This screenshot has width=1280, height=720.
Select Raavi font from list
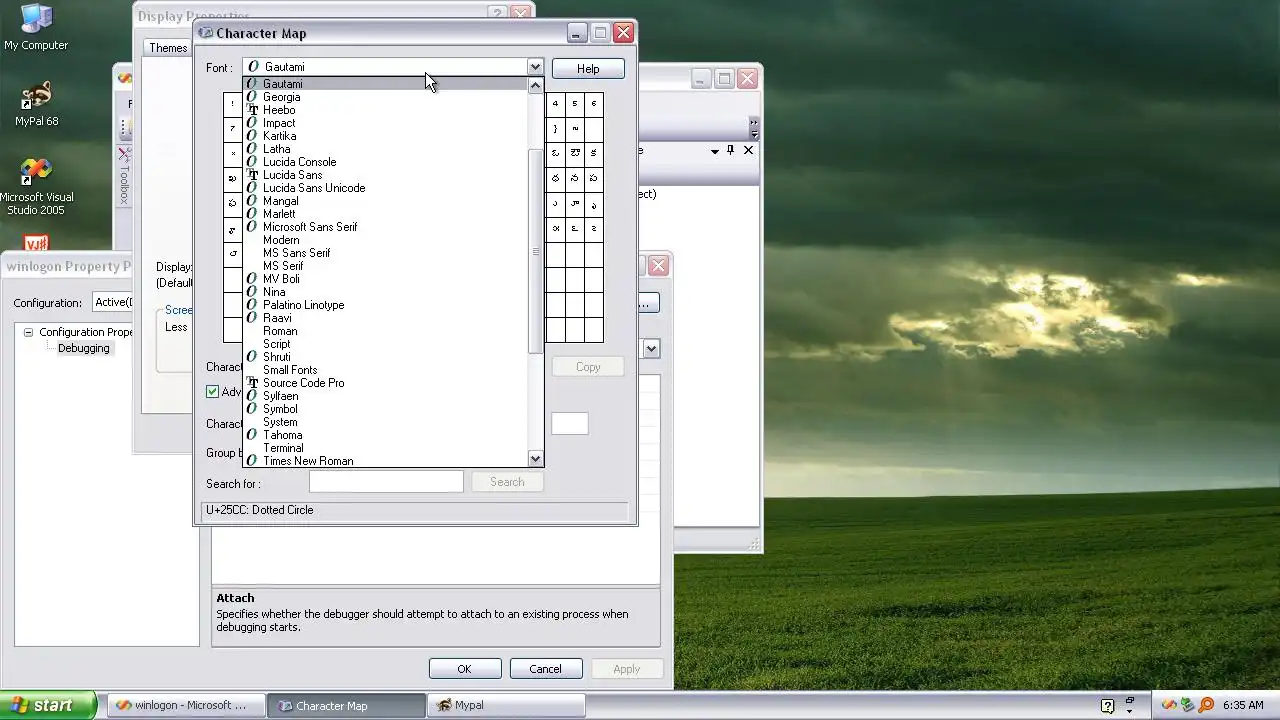pos(385,318)
